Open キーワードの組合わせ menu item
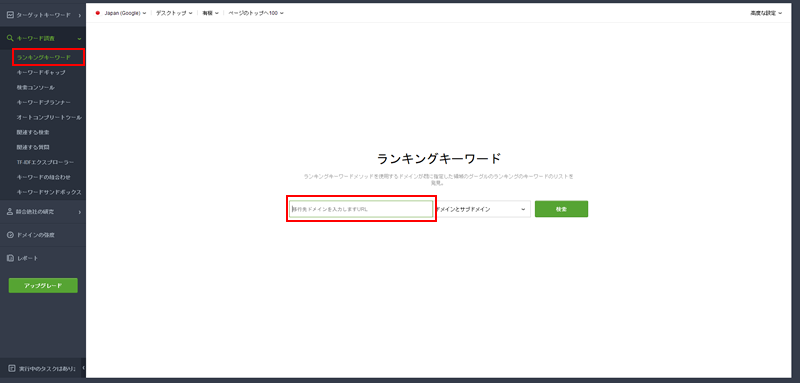The width and height of the screenshot is (800, 383). (43, 177)
